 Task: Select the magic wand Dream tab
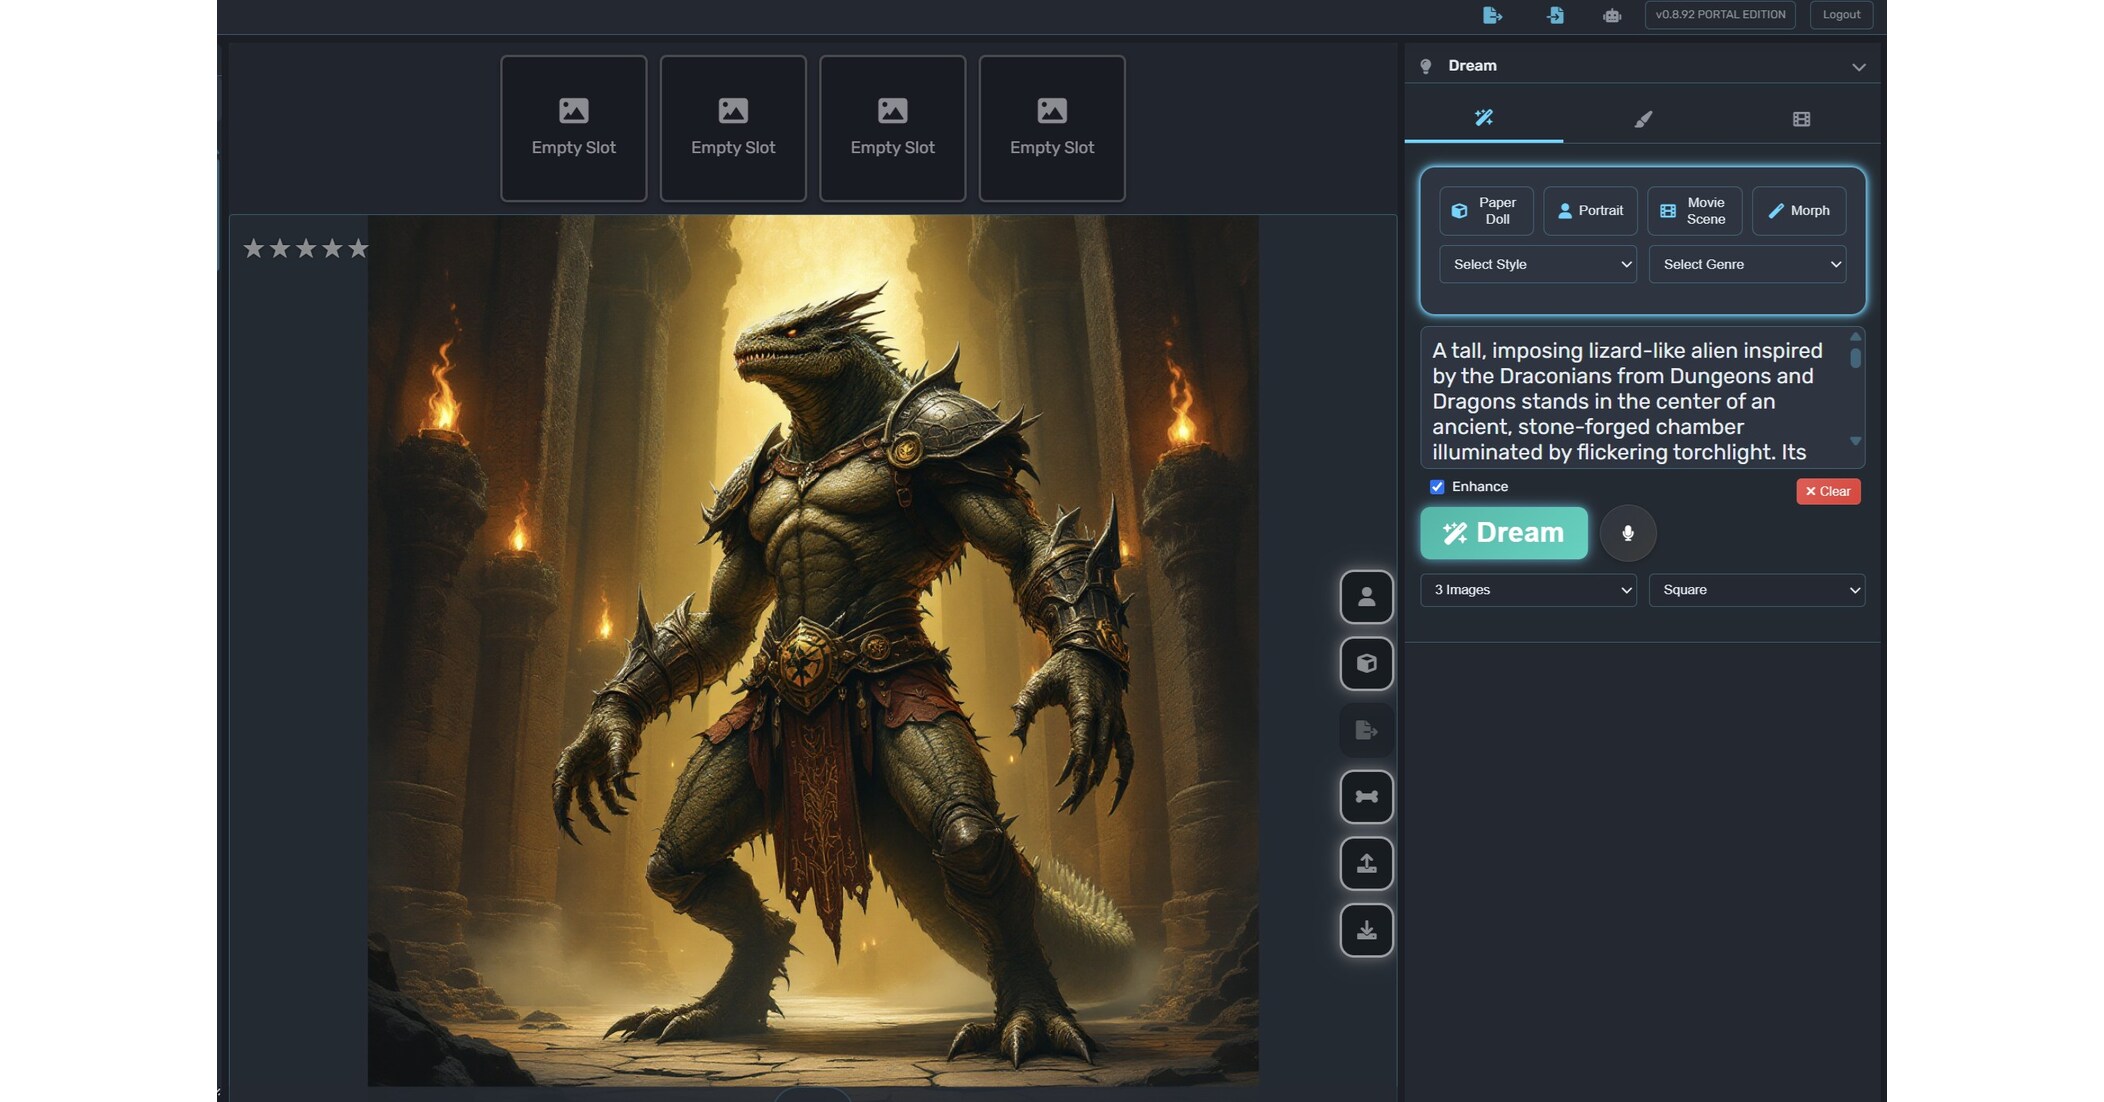point(1483,117)
